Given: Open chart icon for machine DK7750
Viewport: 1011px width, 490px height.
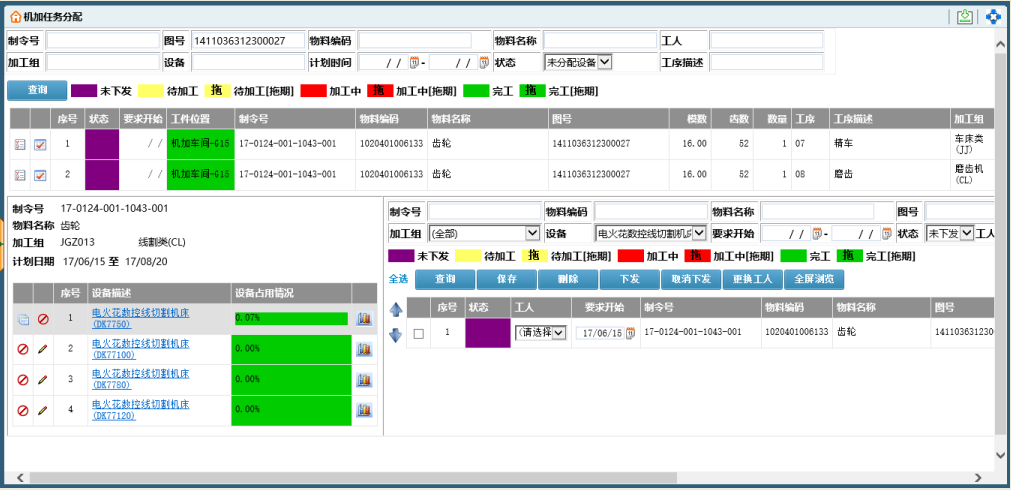Looking at the screenshot, I should 364,319.
